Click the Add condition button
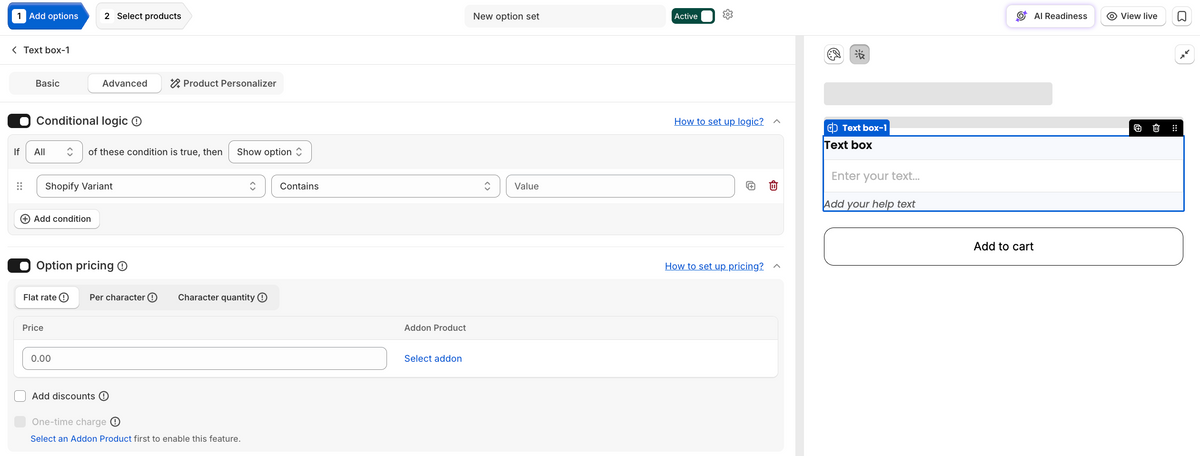This screenshot has width=1200, height=456. [x=56, y=218]
